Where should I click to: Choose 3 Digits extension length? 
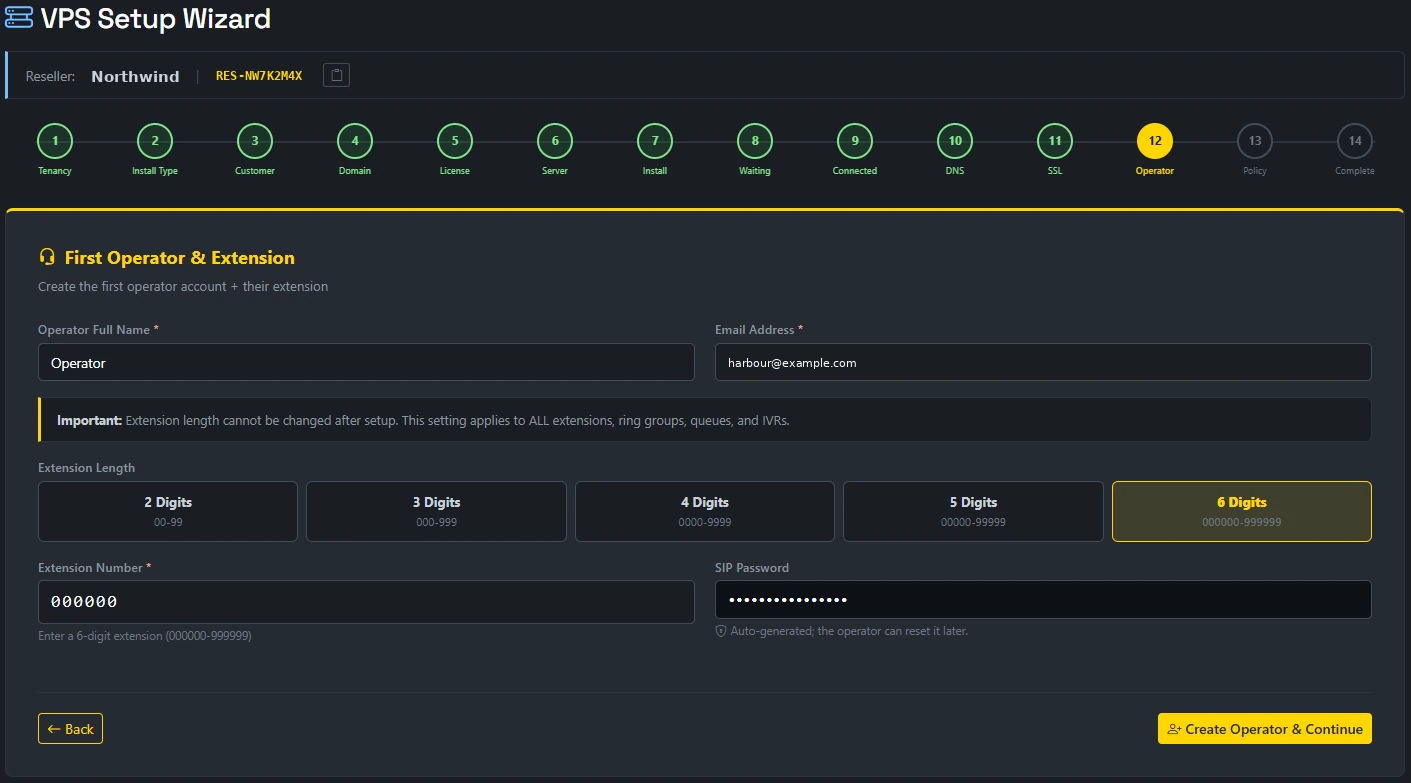coord(436,511)
